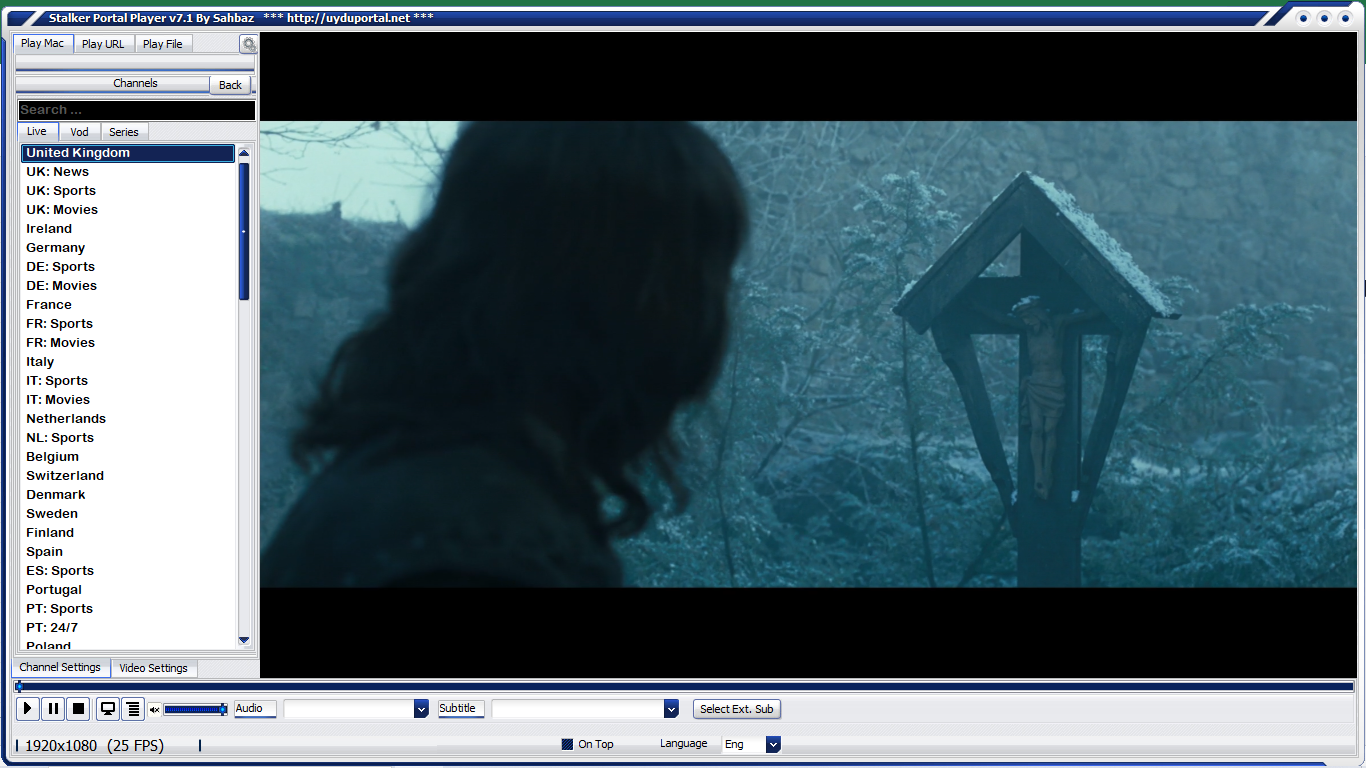Click the video seek progress bar
The image size is (1366, 768).
[684, 687]
